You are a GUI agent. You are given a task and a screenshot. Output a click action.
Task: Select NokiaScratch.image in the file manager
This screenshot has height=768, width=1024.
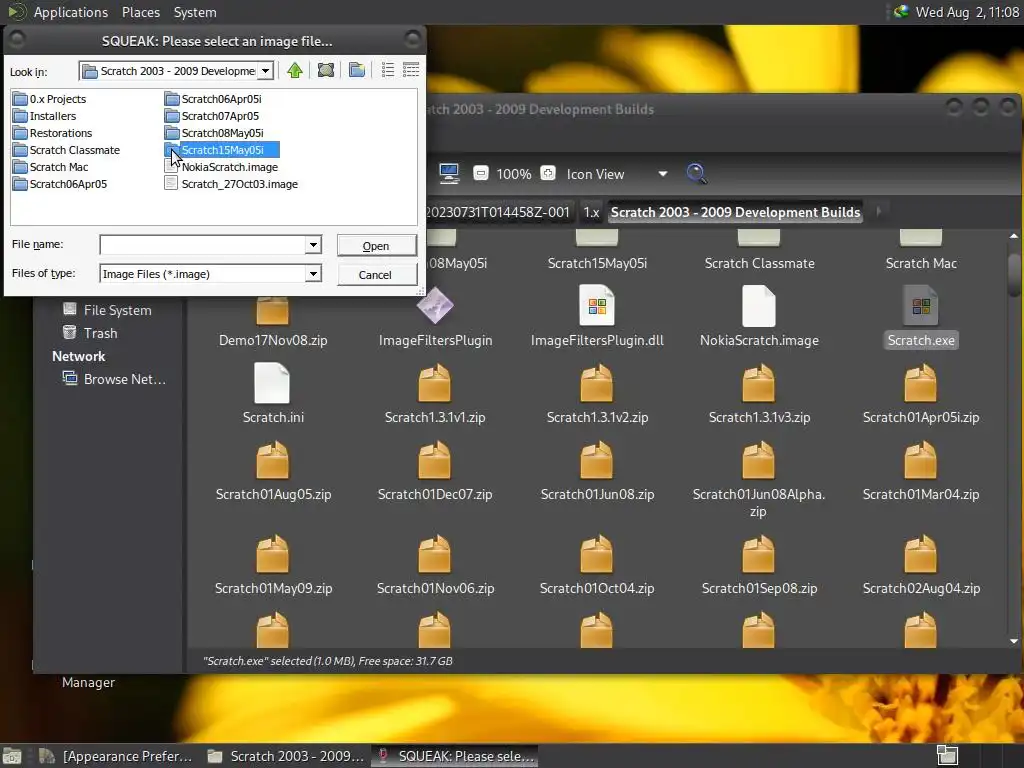point(759,318)
